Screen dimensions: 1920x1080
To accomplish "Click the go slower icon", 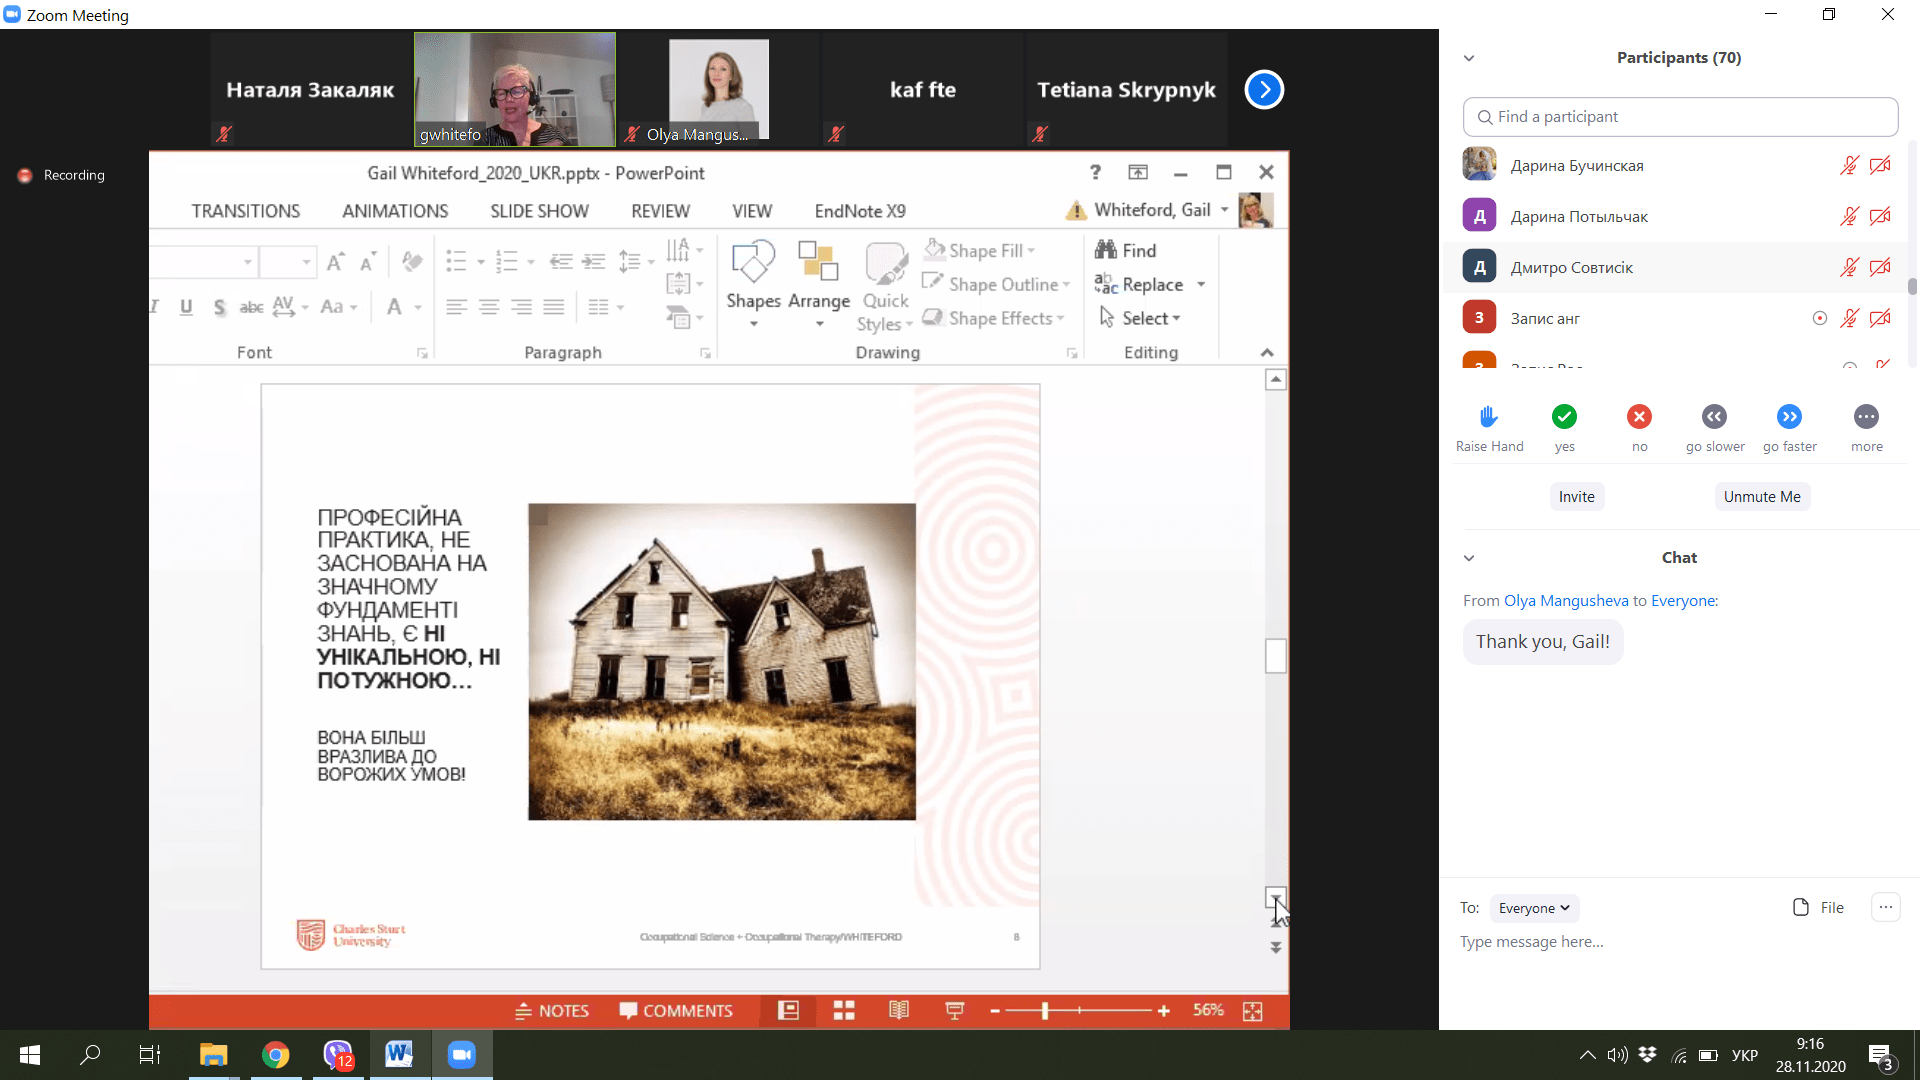I will (x=1714, y=417).
